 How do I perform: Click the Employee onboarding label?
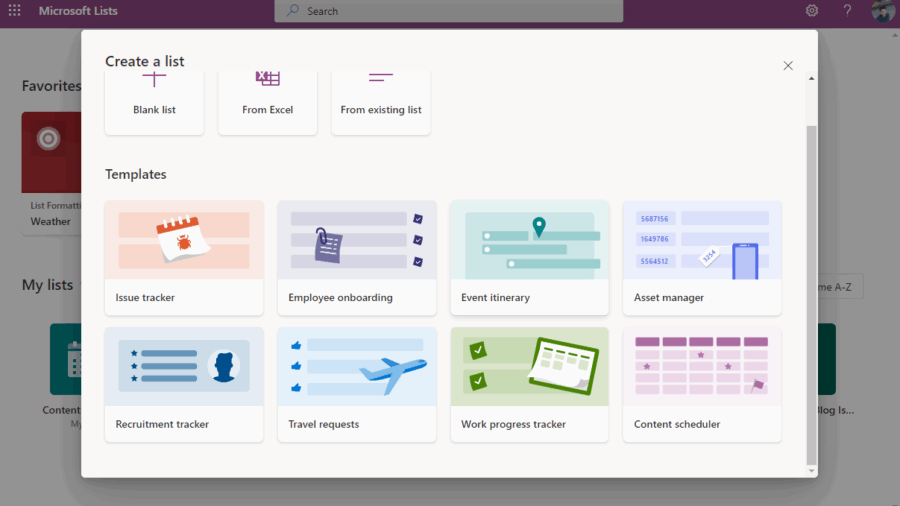[340, 297]
